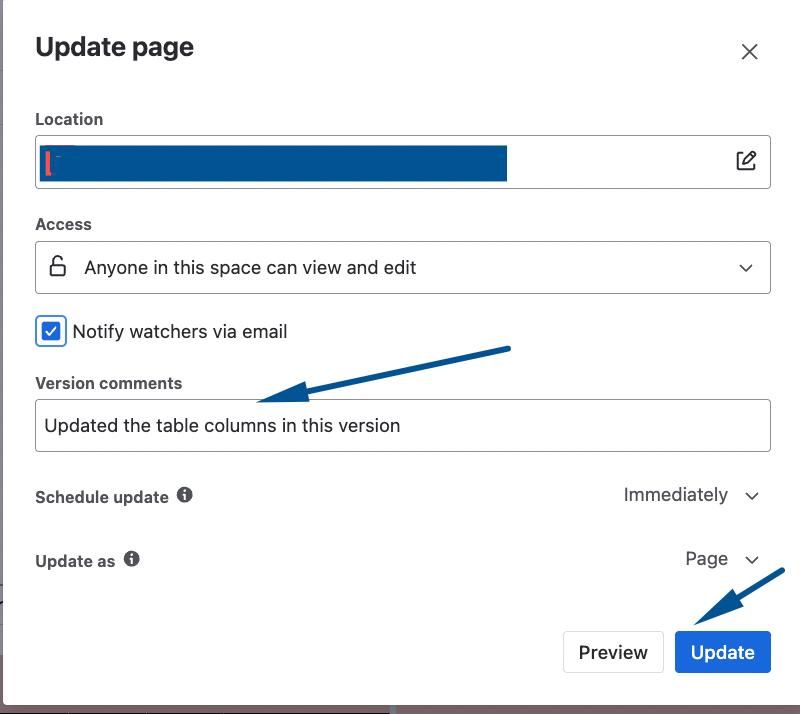Click the Location label
Viewport: 800px width, 714px height.
pyautogui.click(x=69, y=119)
